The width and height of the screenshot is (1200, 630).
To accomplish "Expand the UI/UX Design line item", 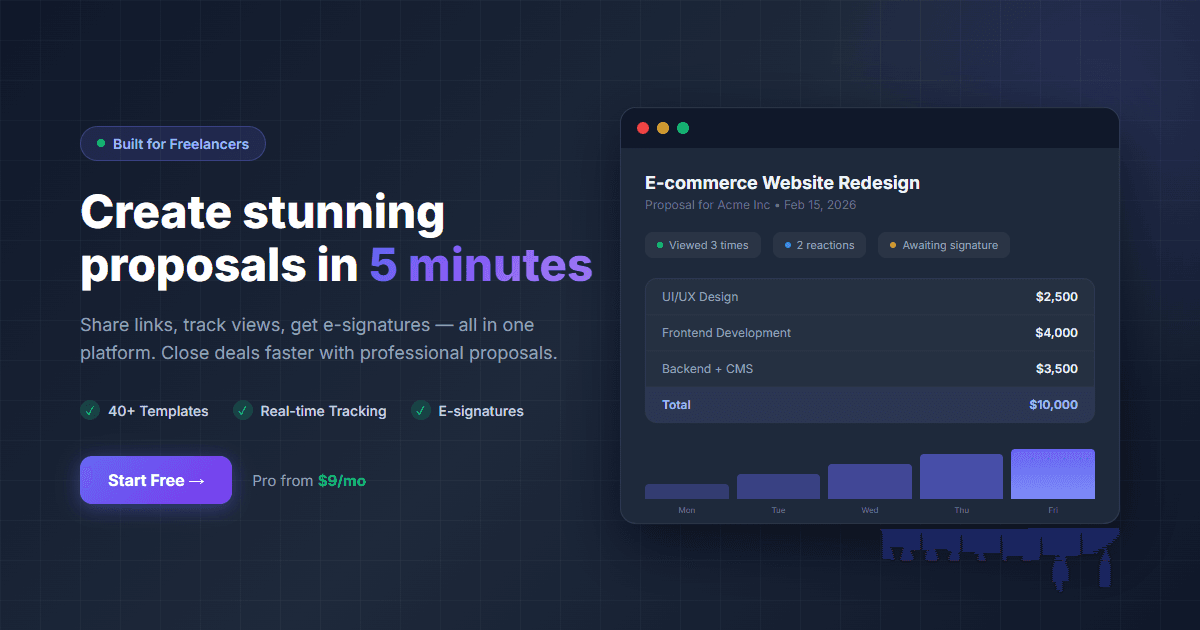I will [x=870, y=296].
